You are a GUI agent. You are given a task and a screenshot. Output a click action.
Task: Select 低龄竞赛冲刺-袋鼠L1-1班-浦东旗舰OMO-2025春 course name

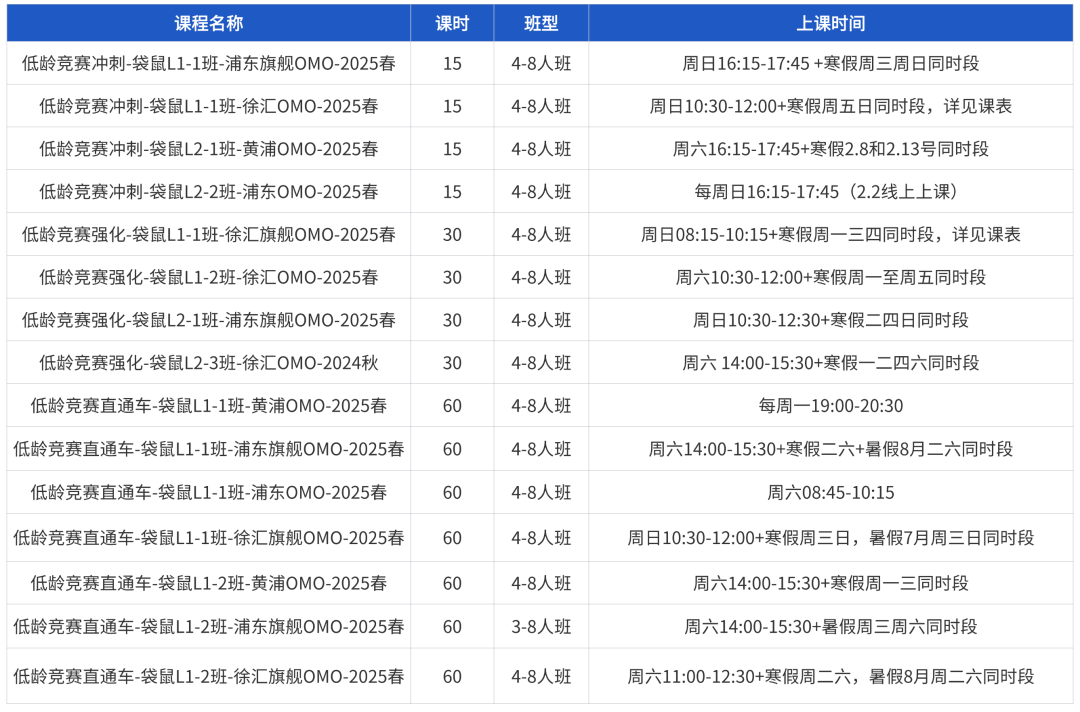209,63
